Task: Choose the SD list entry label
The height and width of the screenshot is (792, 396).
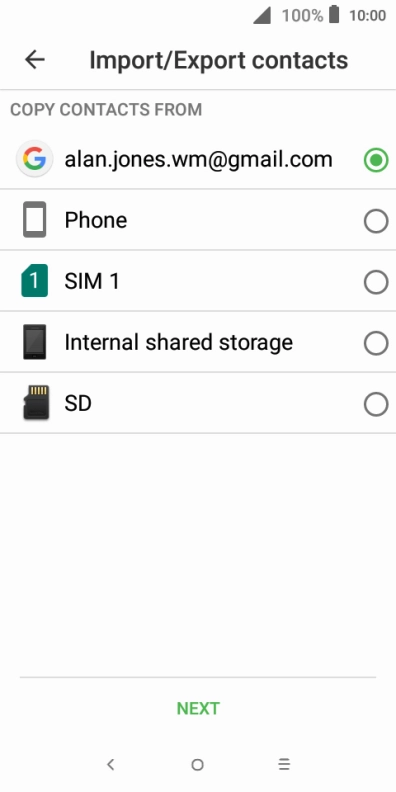Action: coord(78,404)
